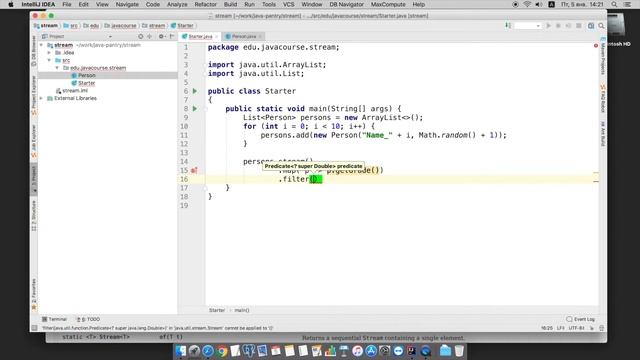Open Search Everywhere magnifier in IDE toolbar
The width and height of the screenshot is (640, 360).
(x=601, y=26)
